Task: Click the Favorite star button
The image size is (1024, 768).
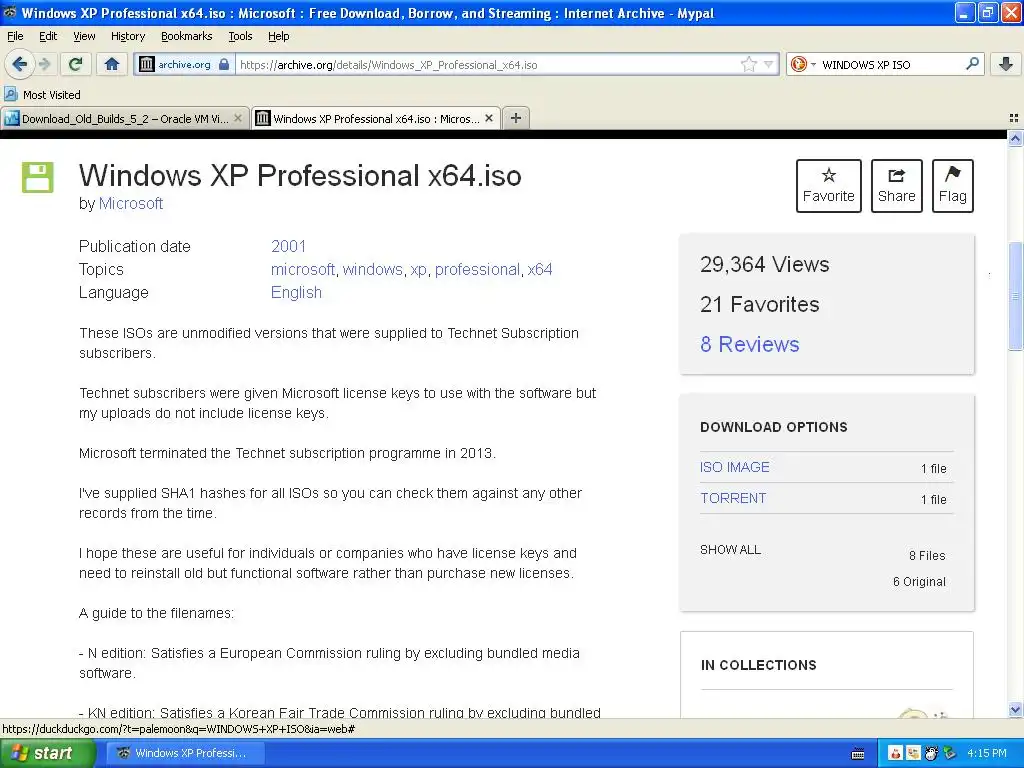Action: click(x=828, y=186)
